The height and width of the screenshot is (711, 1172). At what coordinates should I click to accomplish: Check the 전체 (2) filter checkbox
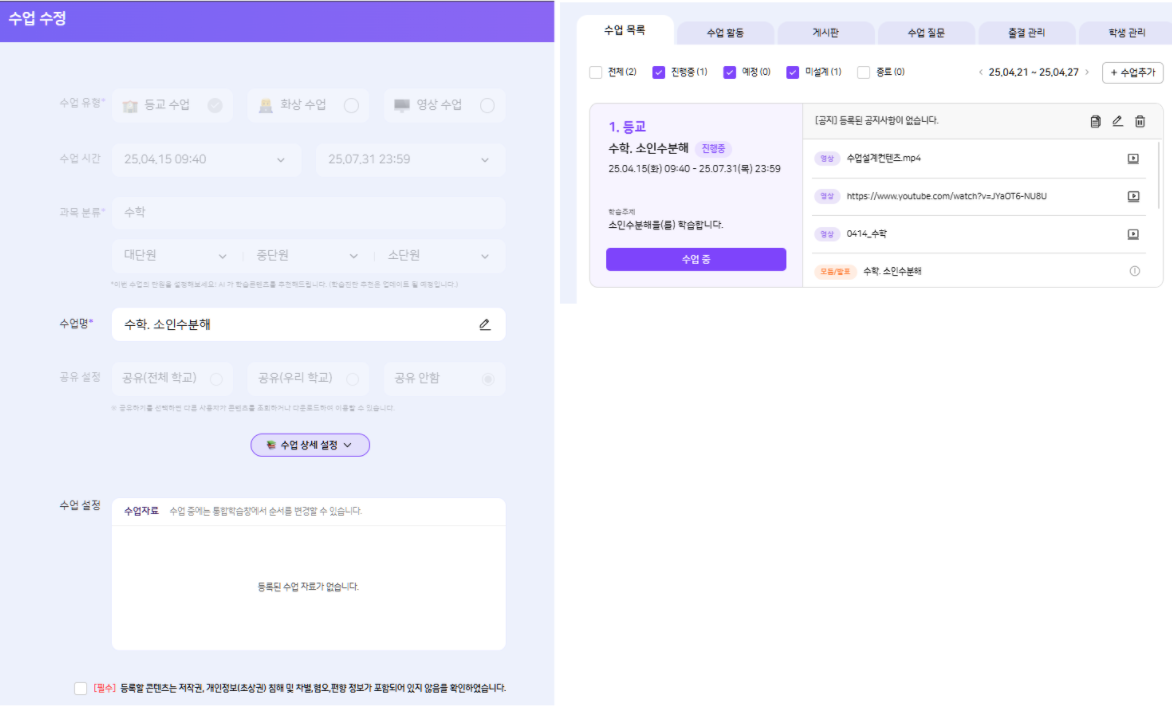coord(596,72)
